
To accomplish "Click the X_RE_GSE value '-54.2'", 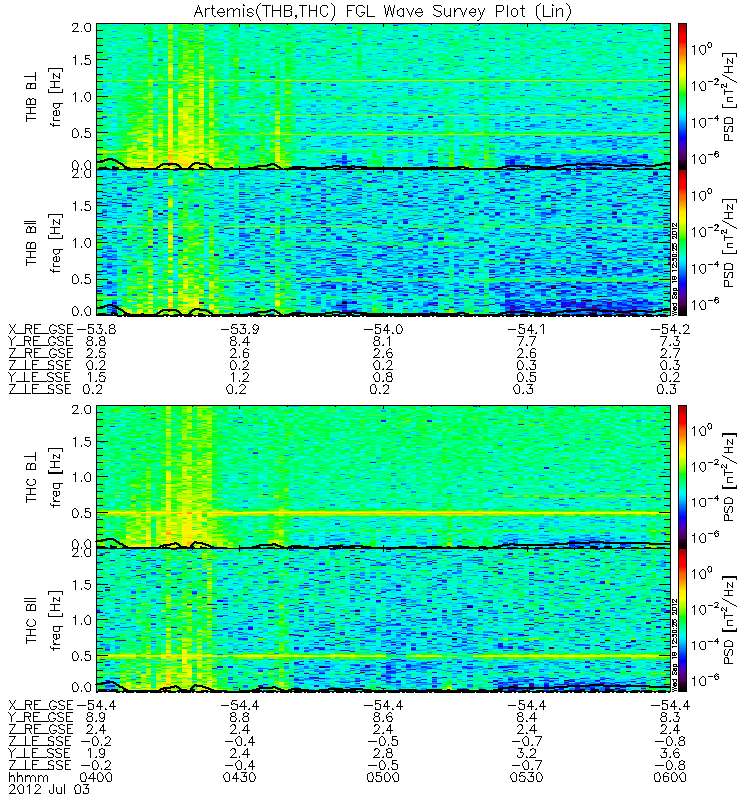I will (x=669, y=330).
